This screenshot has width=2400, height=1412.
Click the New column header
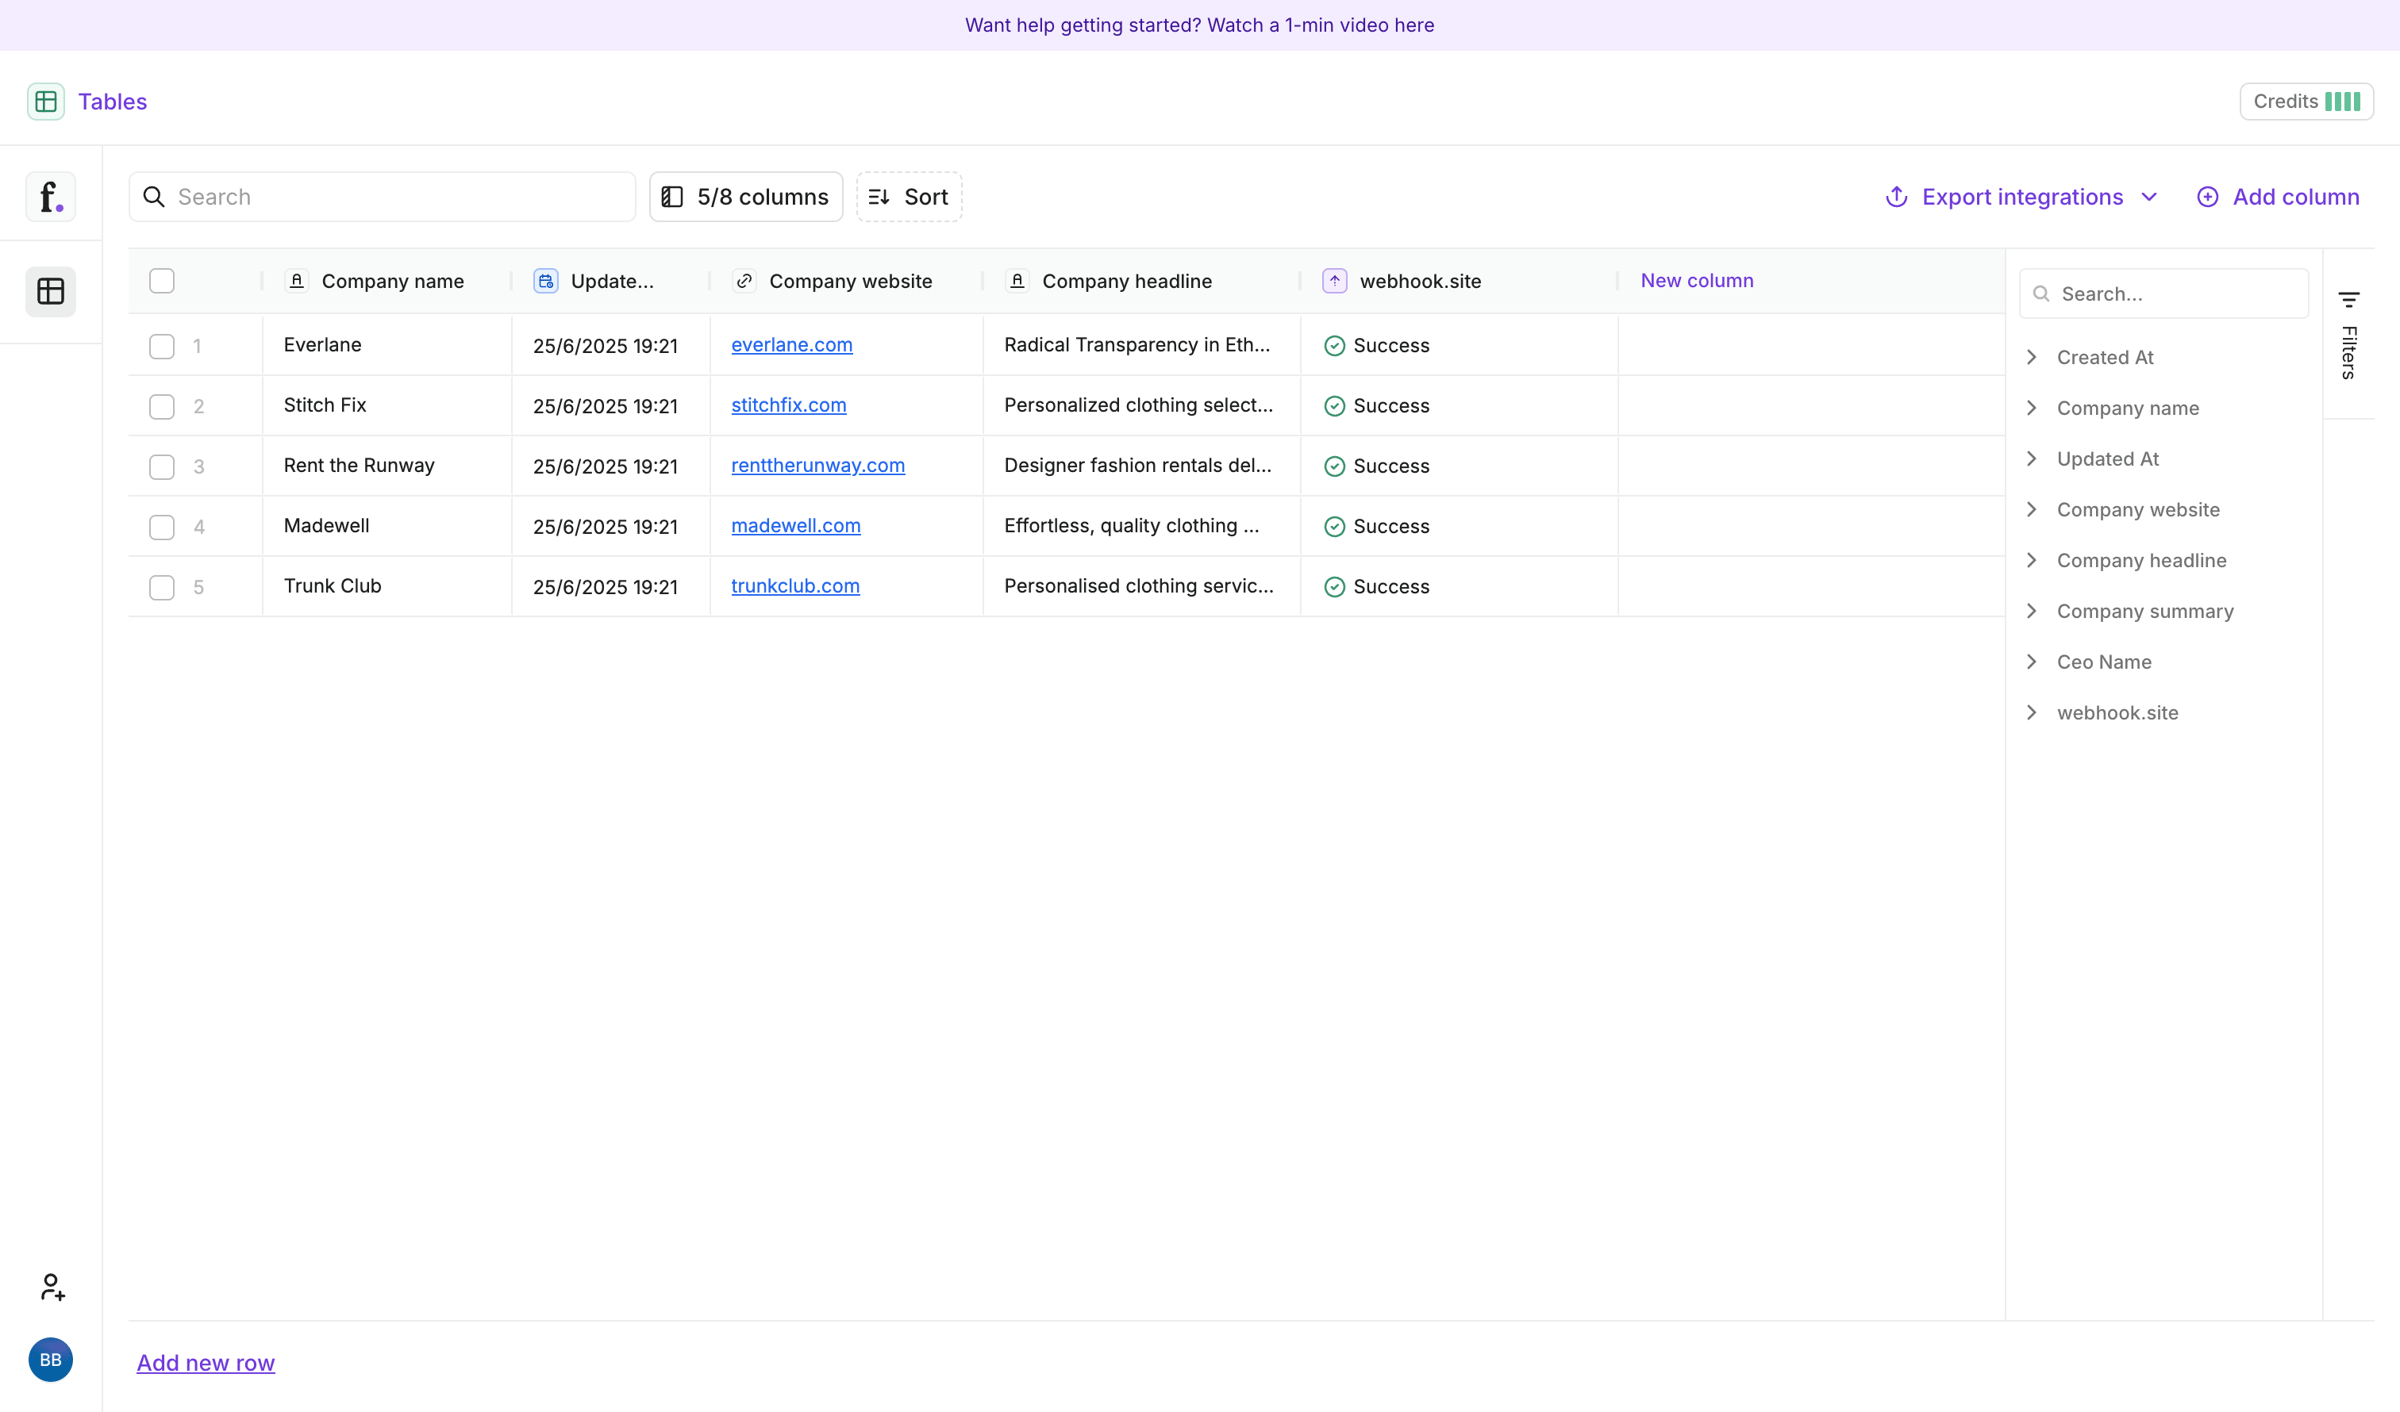[x=1697, y=281]
